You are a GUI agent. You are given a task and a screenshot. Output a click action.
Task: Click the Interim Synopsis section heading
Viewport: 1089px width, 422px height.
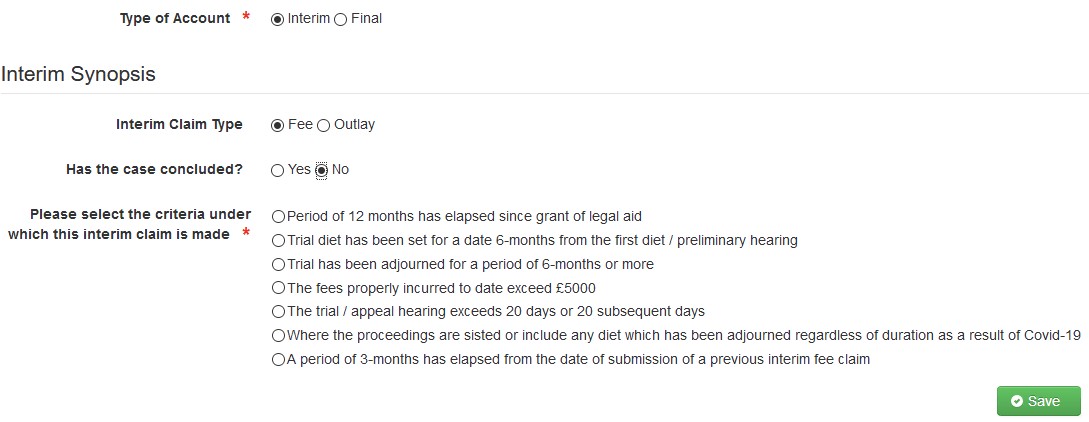tap(78, 74)
